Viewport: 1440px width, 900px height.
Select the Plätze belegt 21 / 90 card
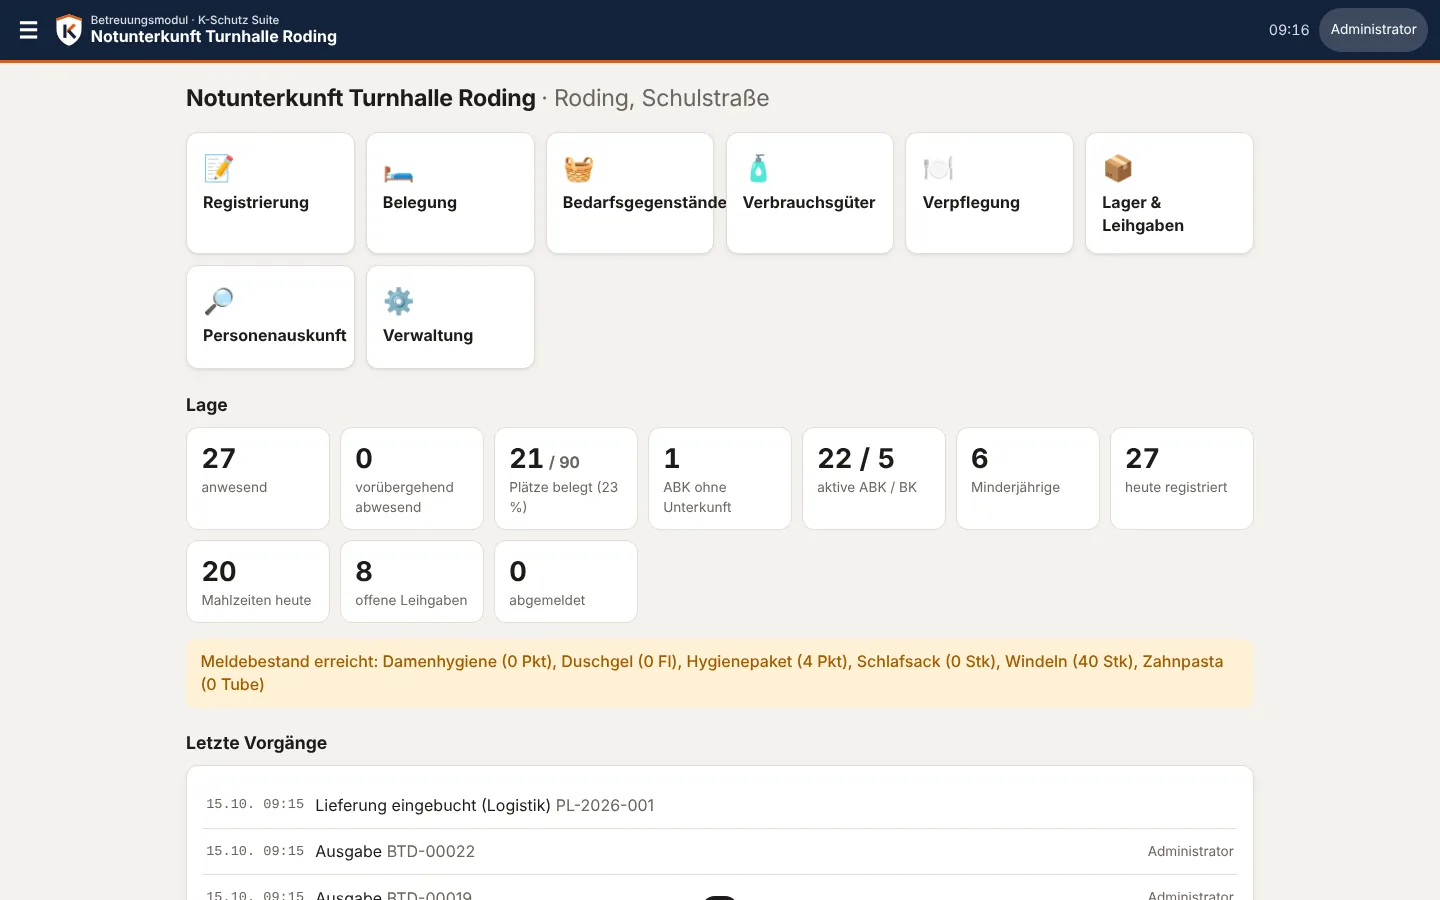coord(566,478)
